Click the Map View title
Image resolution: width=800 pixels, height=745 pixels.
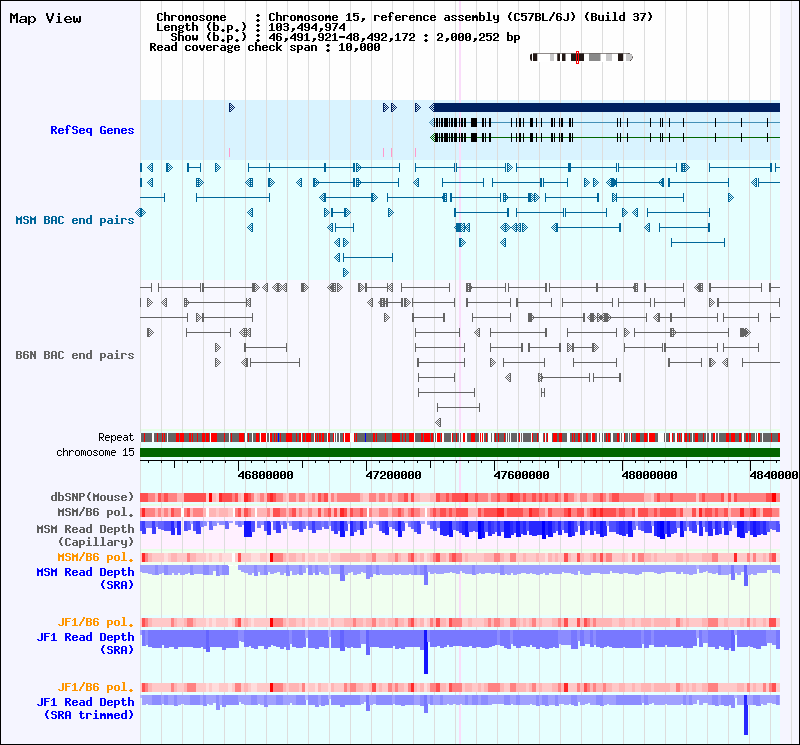tap(45, 18)
